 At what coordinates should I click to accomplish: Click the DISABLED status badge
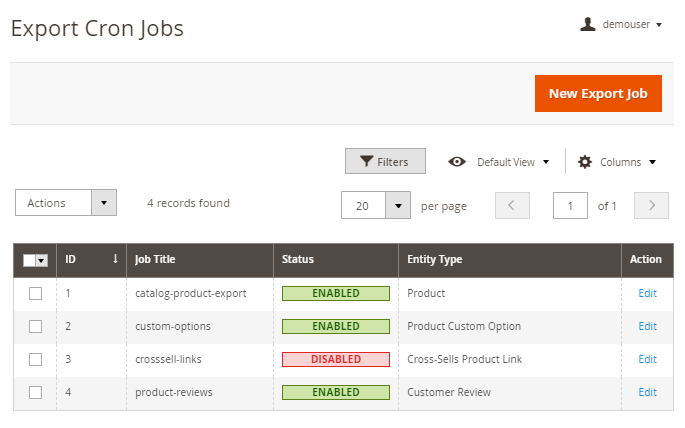(x=335, y=359)
